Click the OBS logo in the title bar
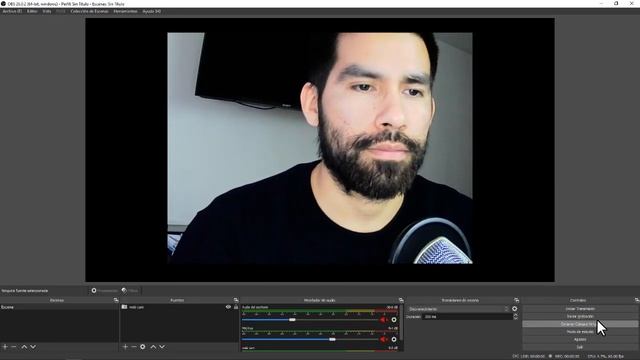The height and width of the screenshot is (360, 640). [4, 4]
